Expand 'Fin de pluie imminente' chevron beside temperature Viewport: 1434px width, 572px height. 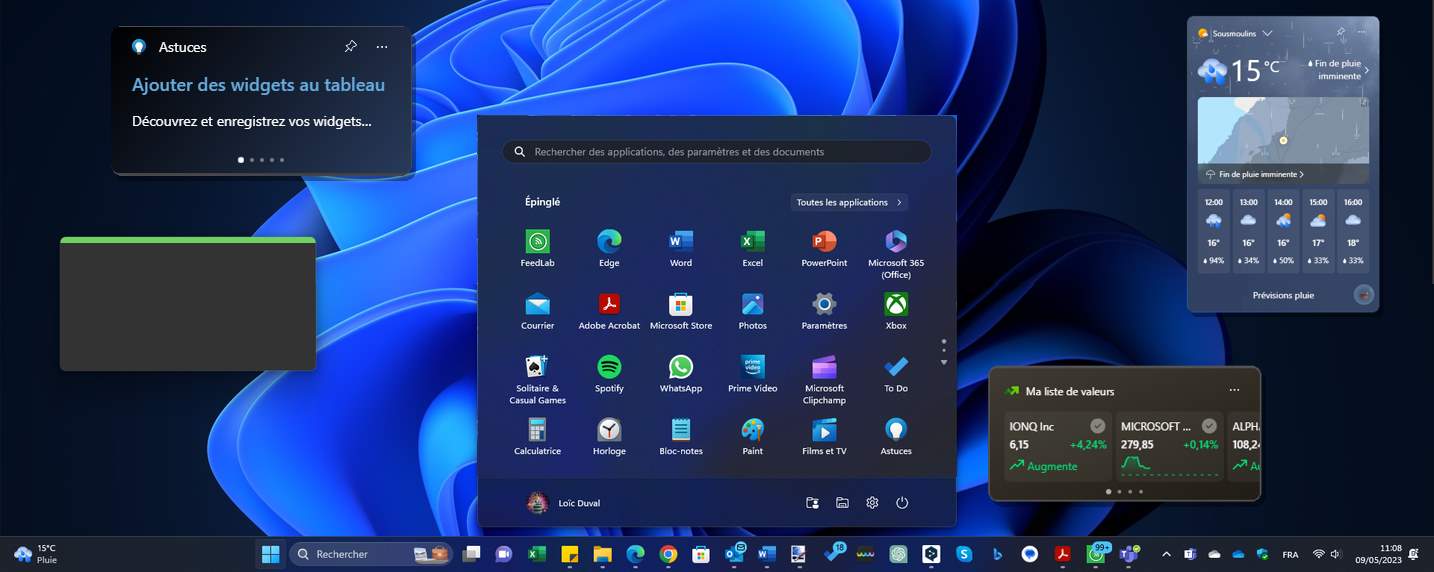click(1367, 70)
